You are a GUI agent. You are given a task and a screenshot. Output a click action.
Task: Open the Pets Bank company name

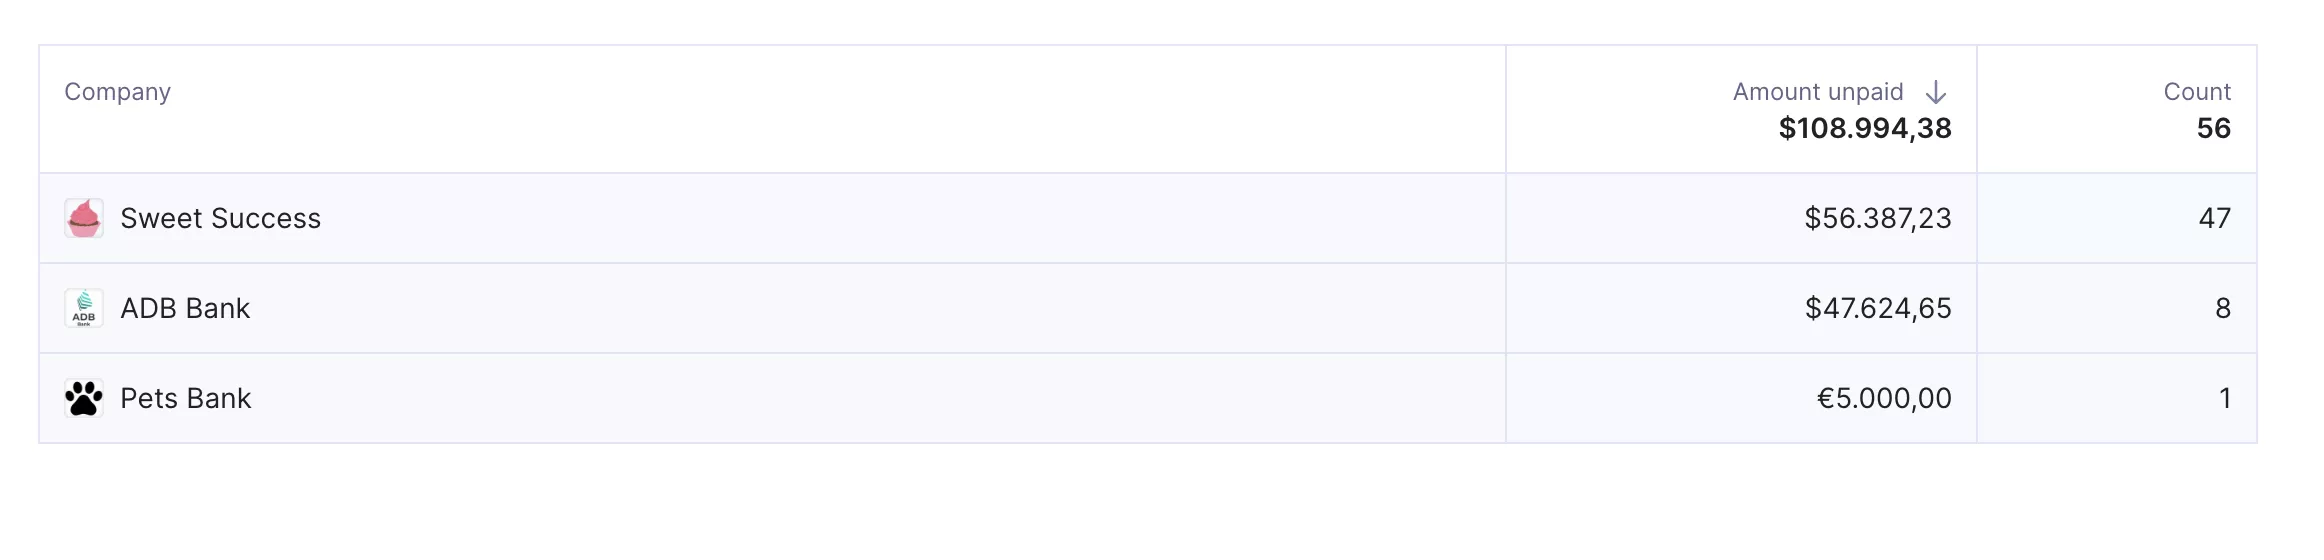(186, 398)
